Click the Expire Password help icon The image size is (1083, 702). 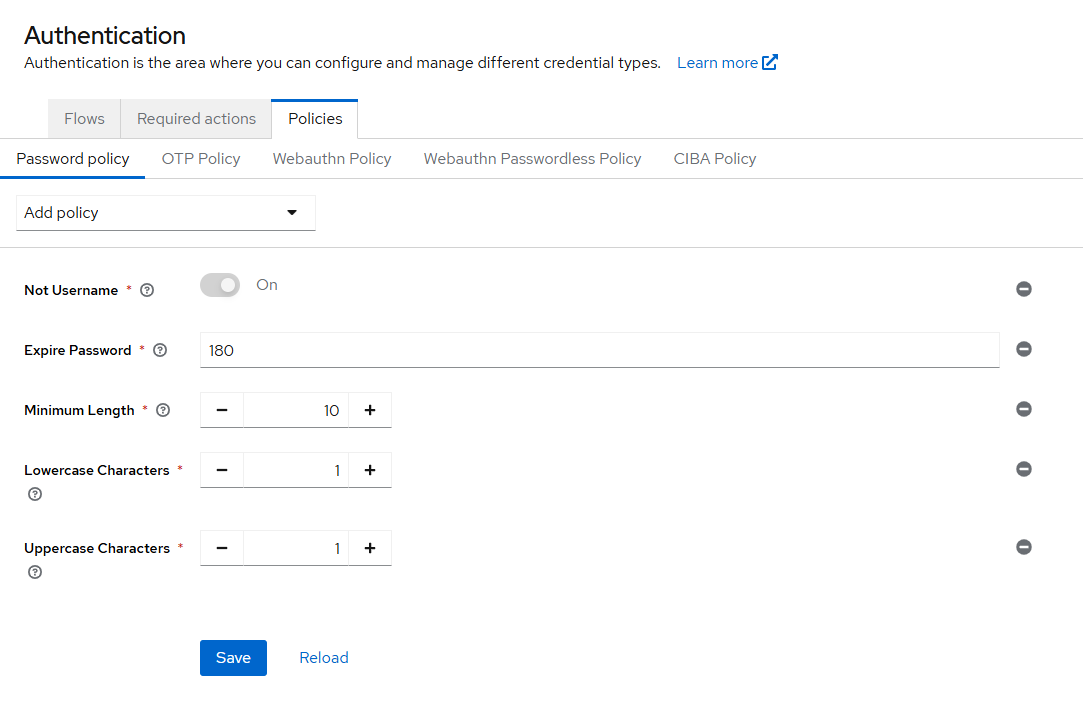coord(160,350)
